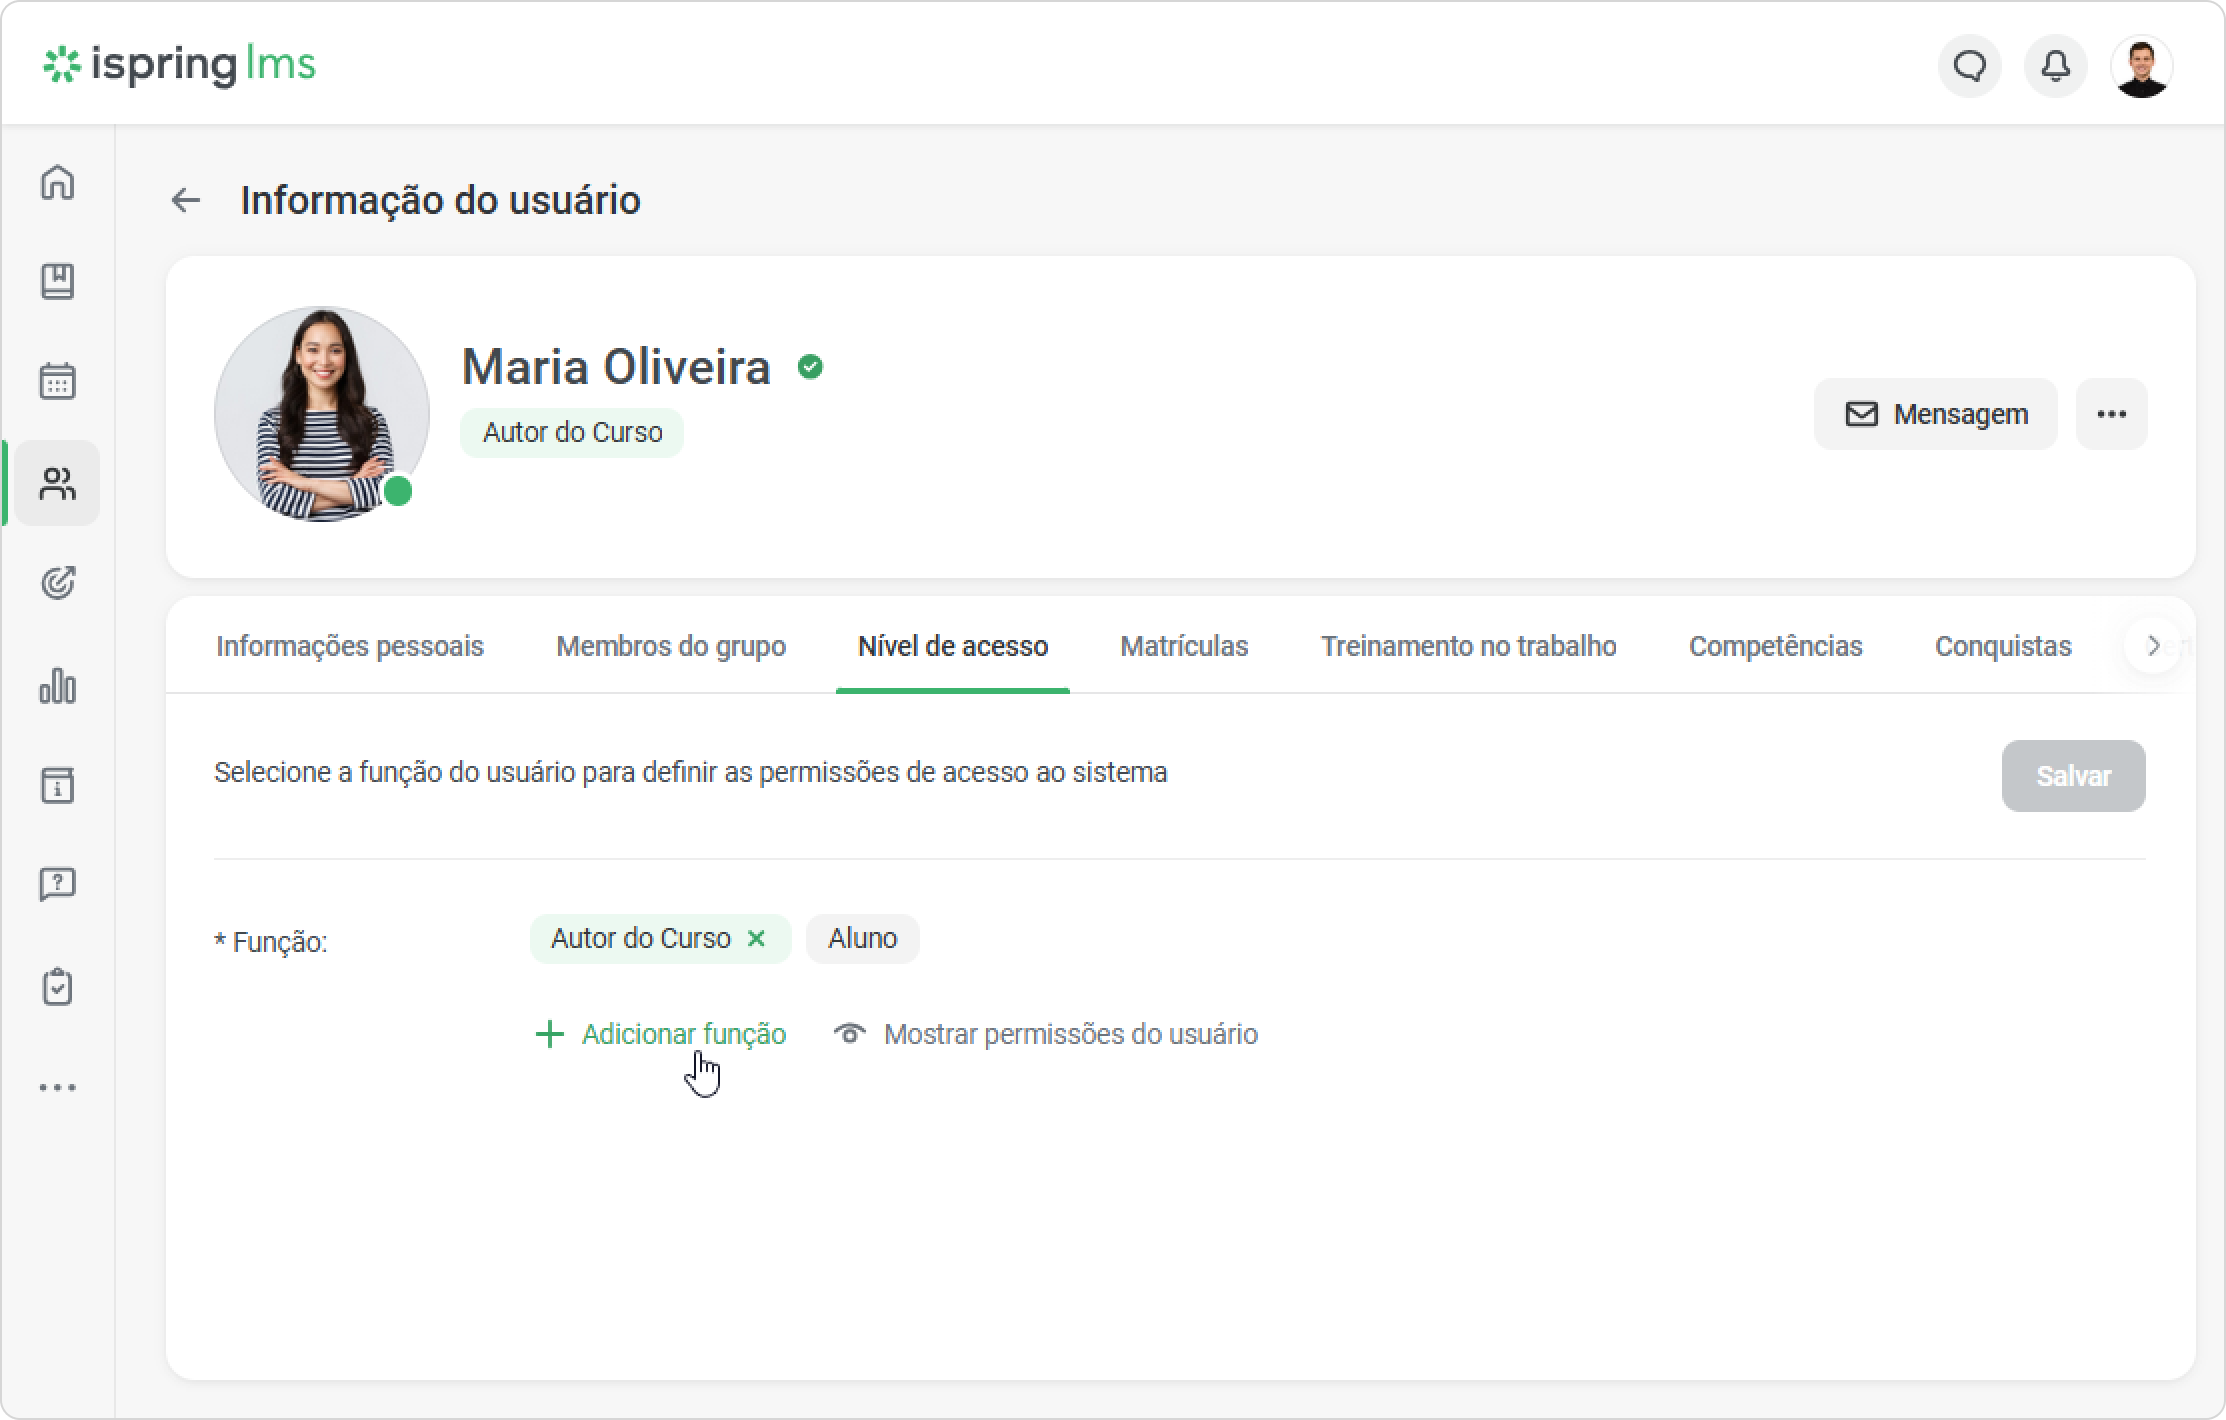This screenshot has width=2226, height=1420.
Task: Open the Home icon in sidebar
Action: click(x=57, y=182)
